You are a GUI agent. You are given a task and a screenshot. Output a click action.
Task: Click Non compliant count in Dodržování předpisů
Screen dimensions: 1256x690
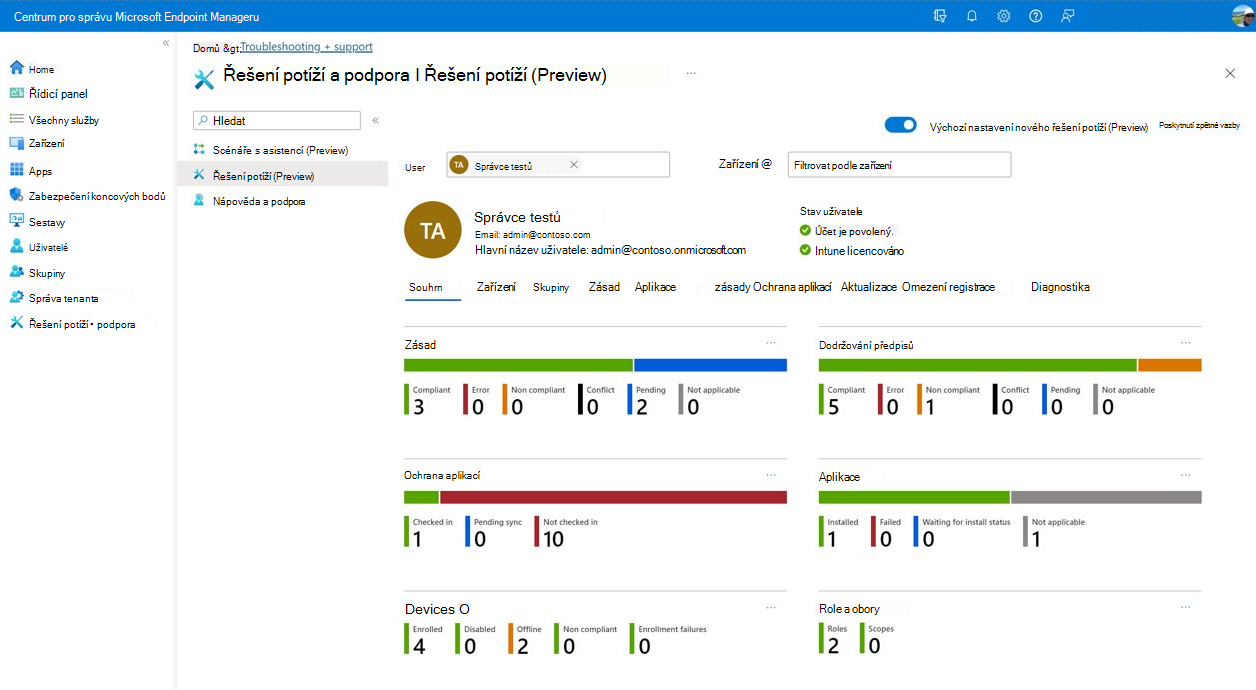coord(931,407)
